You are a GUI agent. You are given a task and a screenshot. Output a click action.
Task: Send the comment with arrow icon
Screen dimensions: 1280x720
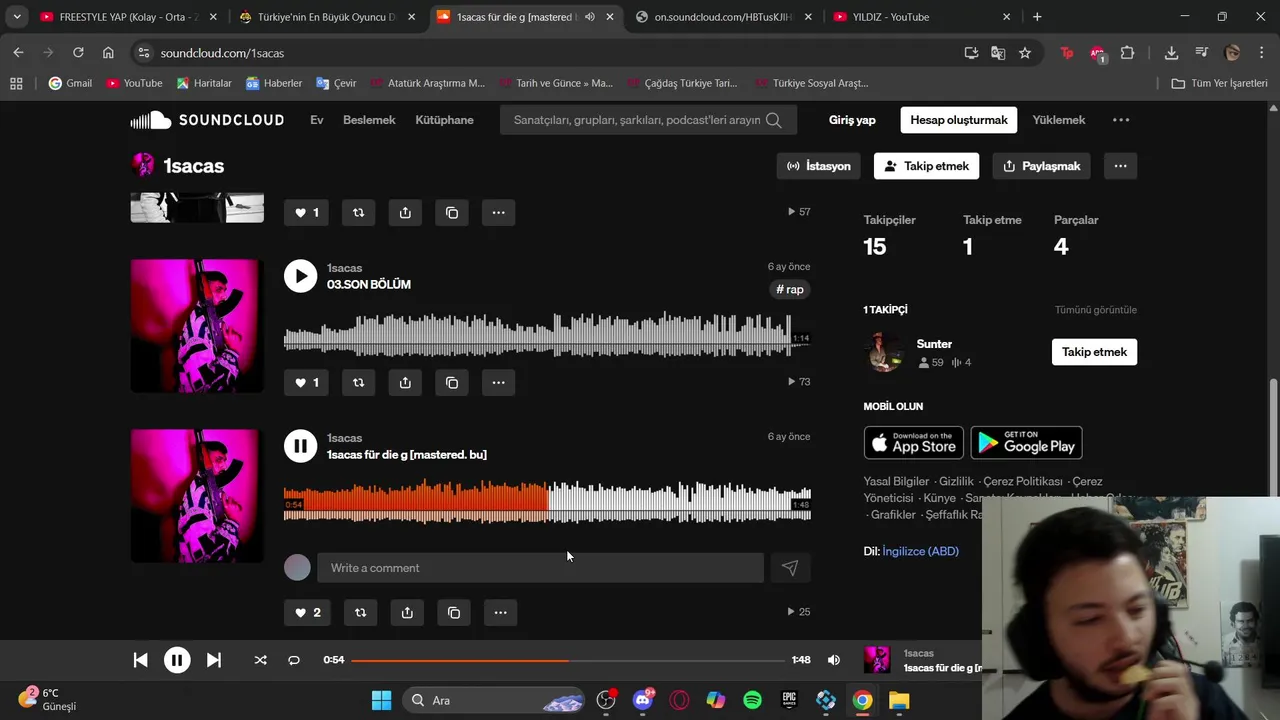click(x=790, y=568)
